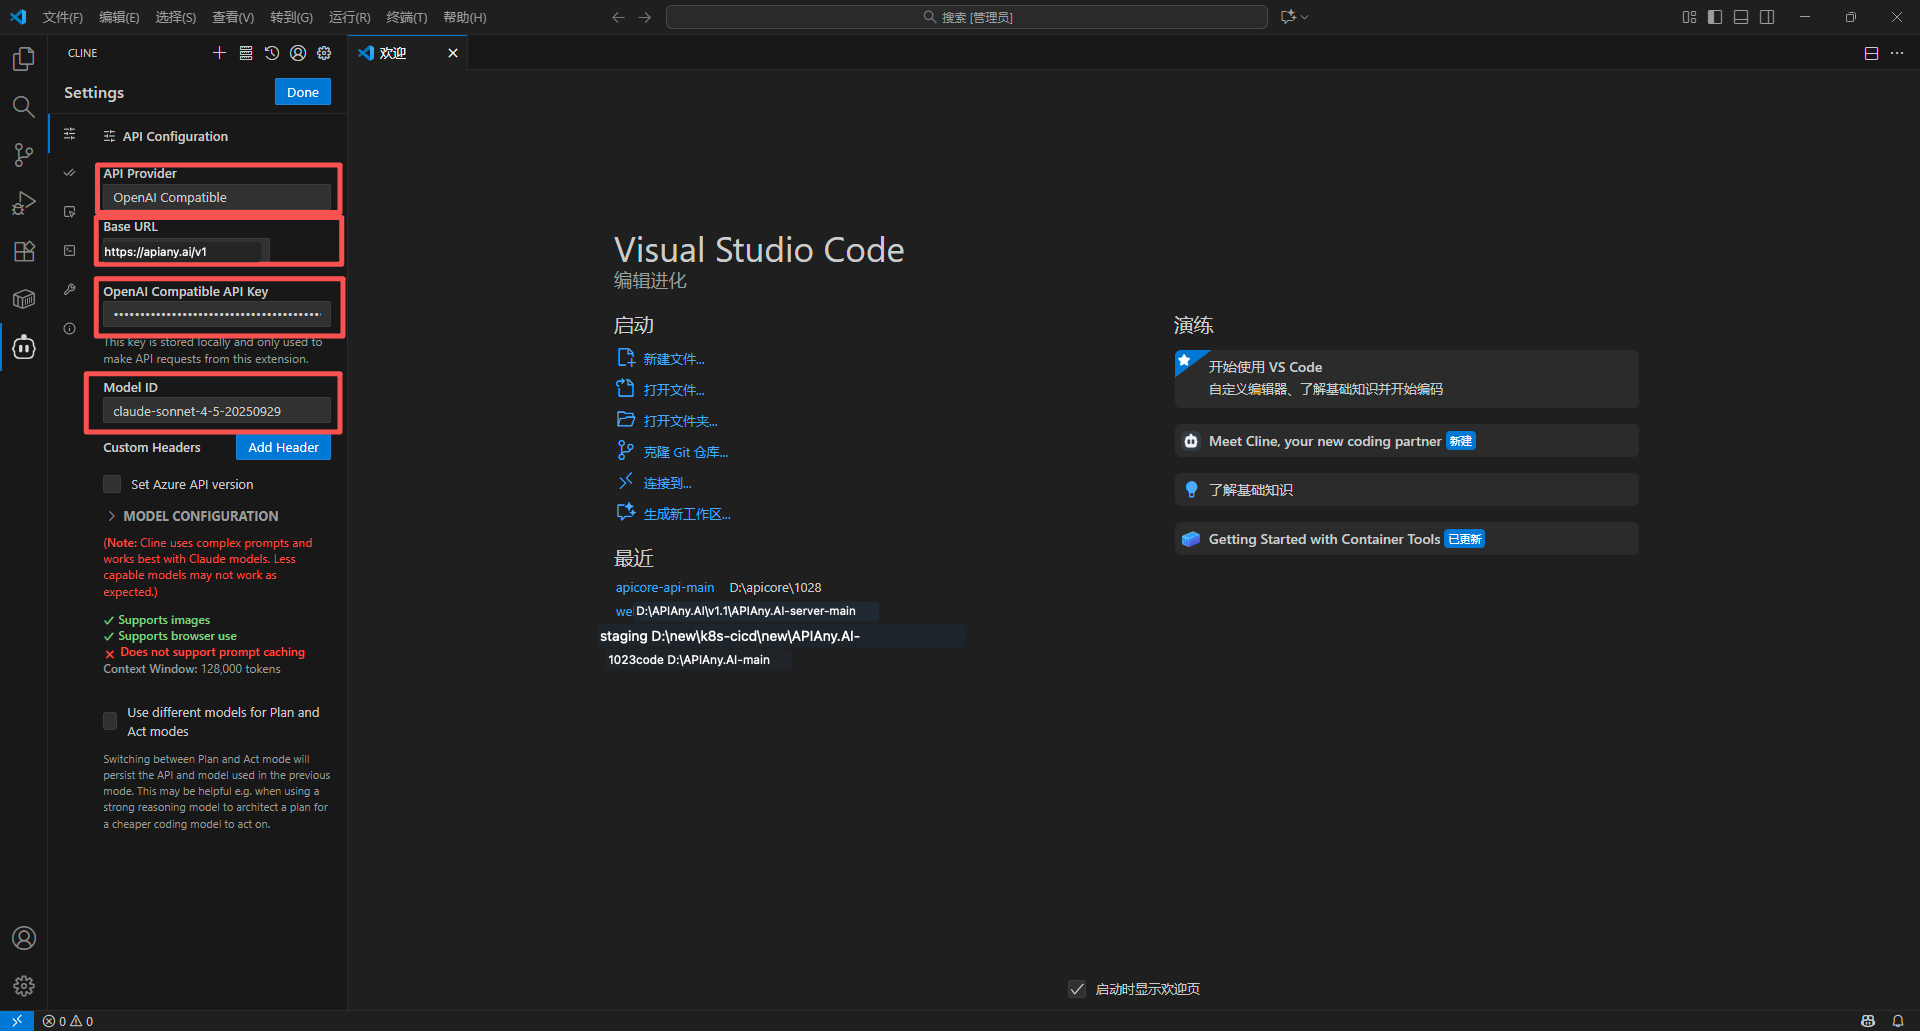1920x1031 pixels.
Task: Uncheck show welcome page on startup
Action: point(1077,989)
